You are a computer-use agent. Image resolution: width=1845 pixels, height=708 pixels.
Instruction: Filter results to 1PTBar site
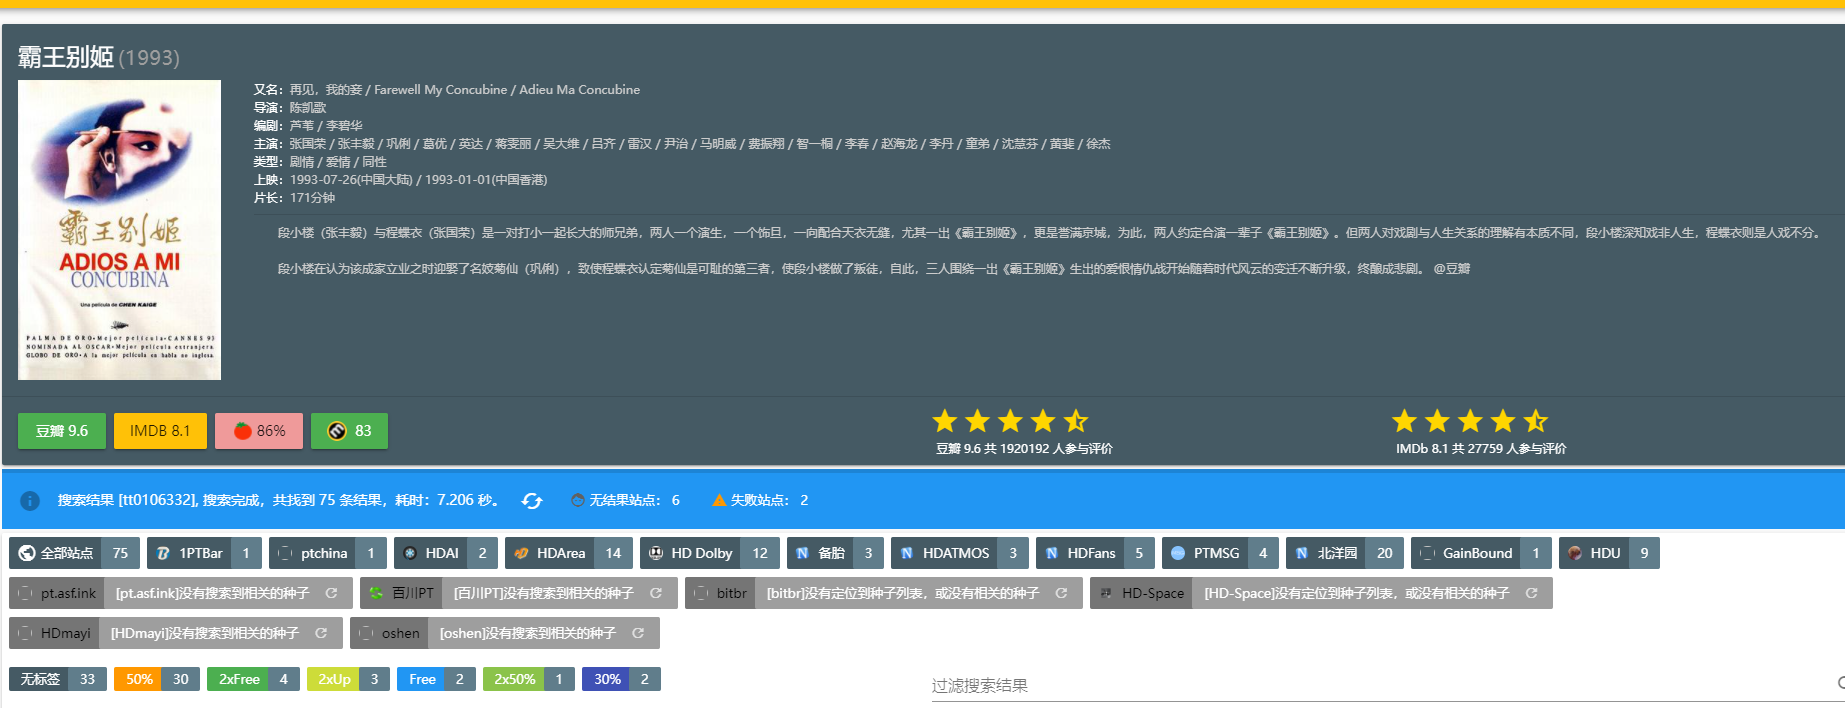(x=204, y=553)
